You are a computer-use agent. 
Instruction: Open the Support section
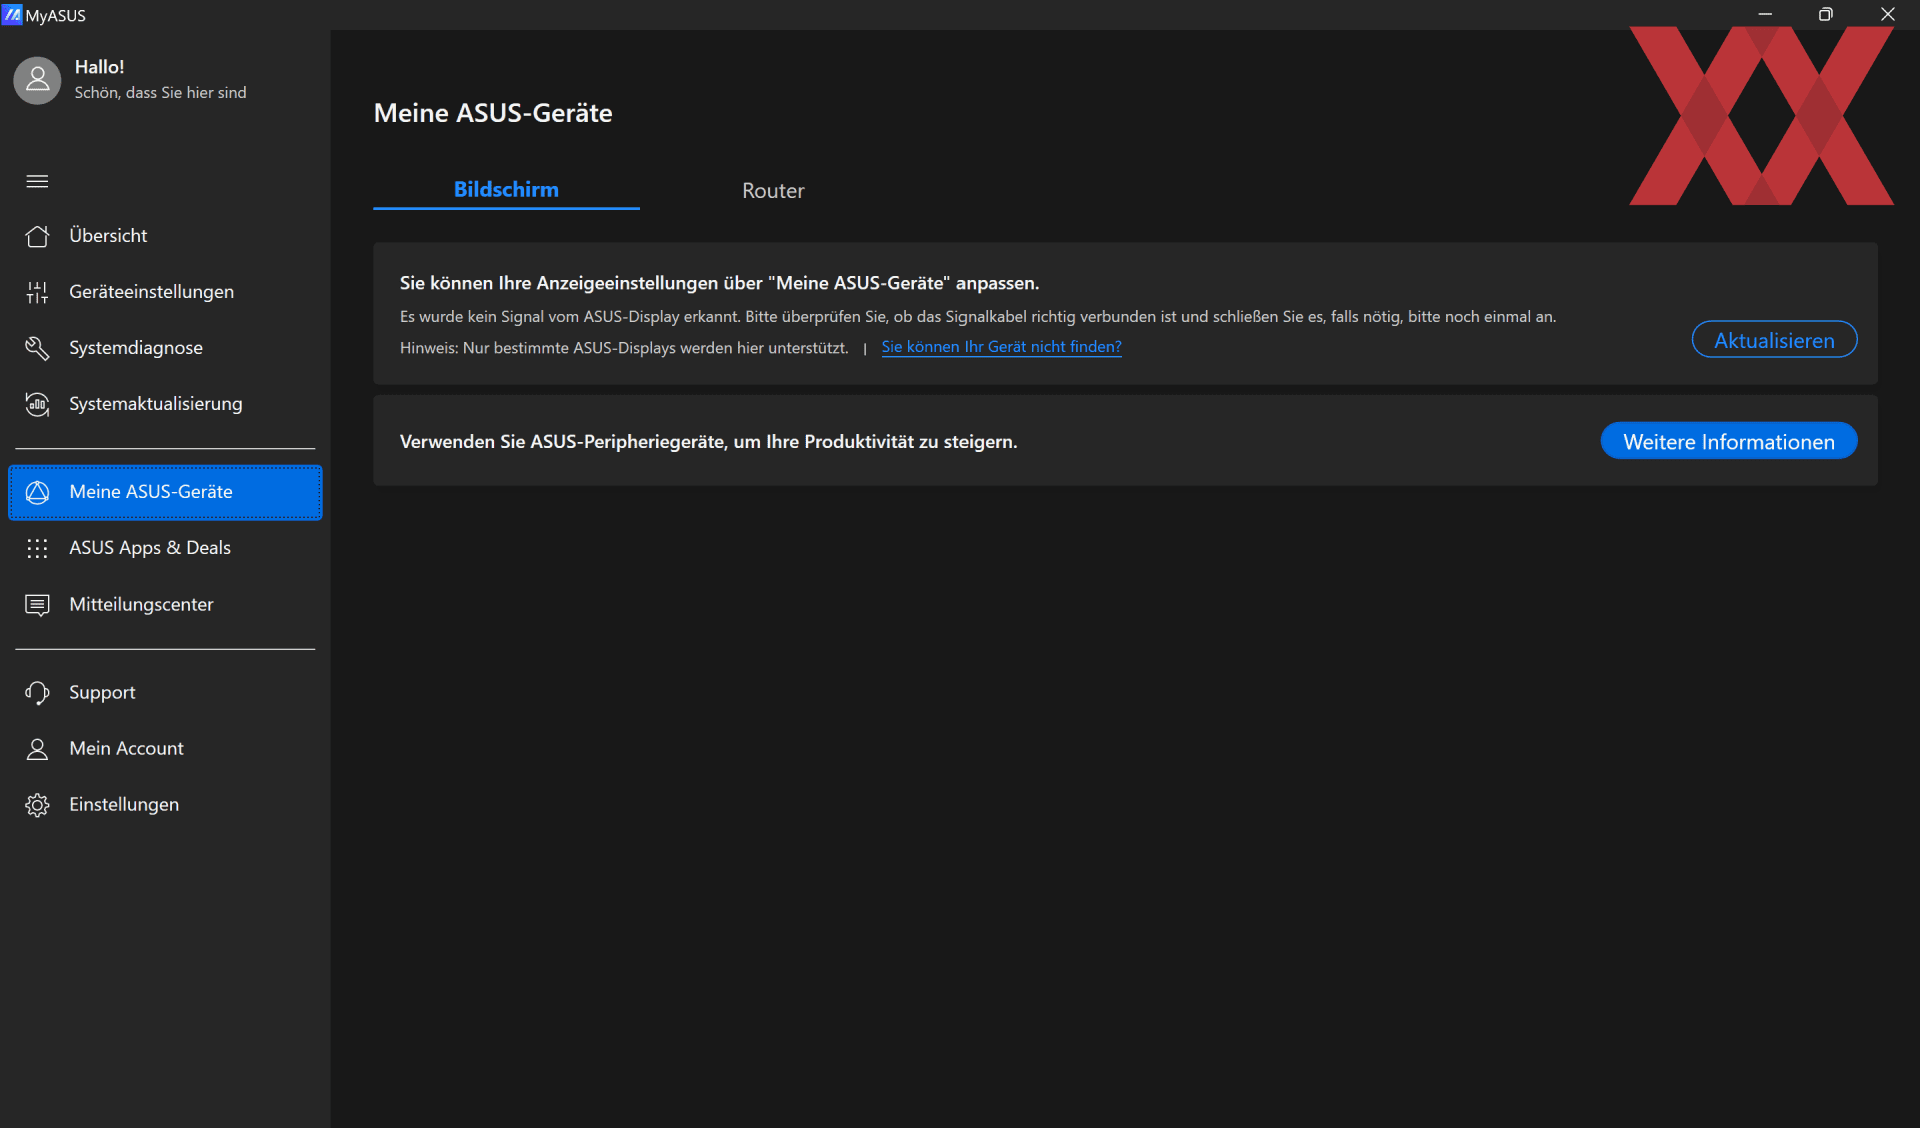(165, 693)
